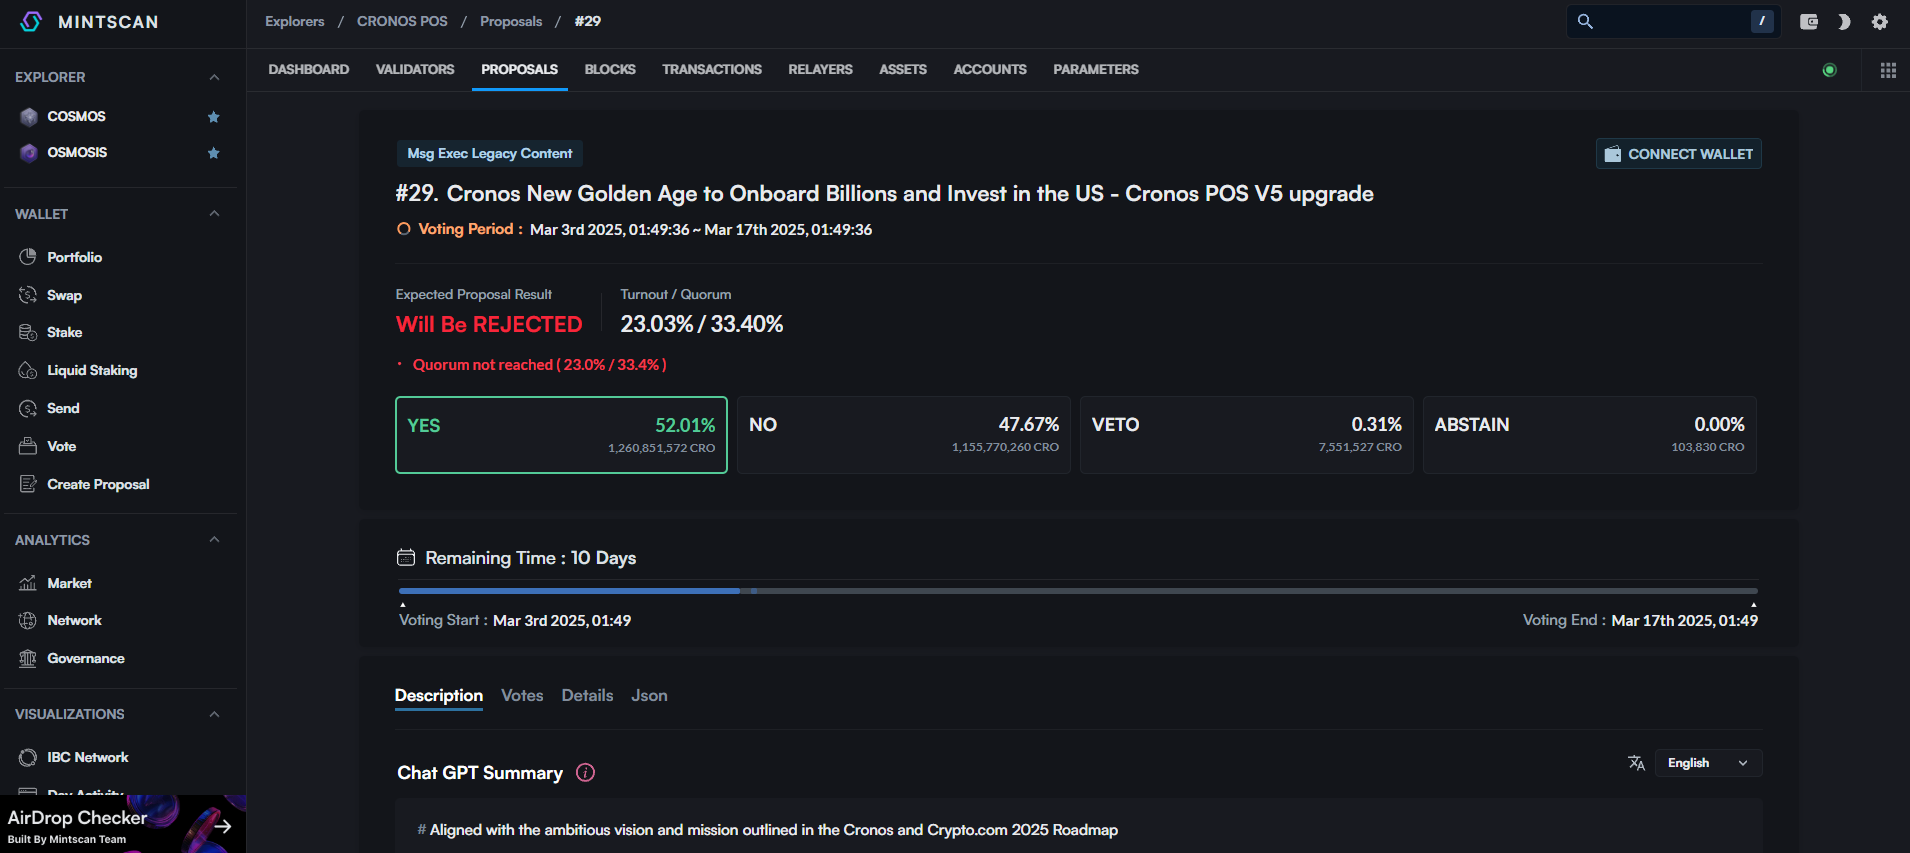
Task: Switch to the Validators tab
Action: click(x=415, y=70)
